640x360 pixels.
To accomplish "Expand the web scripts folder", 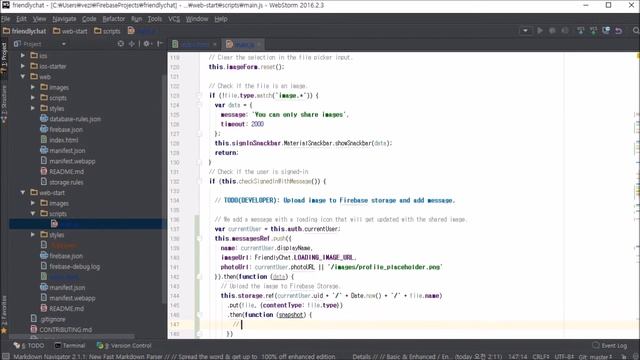I will coord(33,98).
